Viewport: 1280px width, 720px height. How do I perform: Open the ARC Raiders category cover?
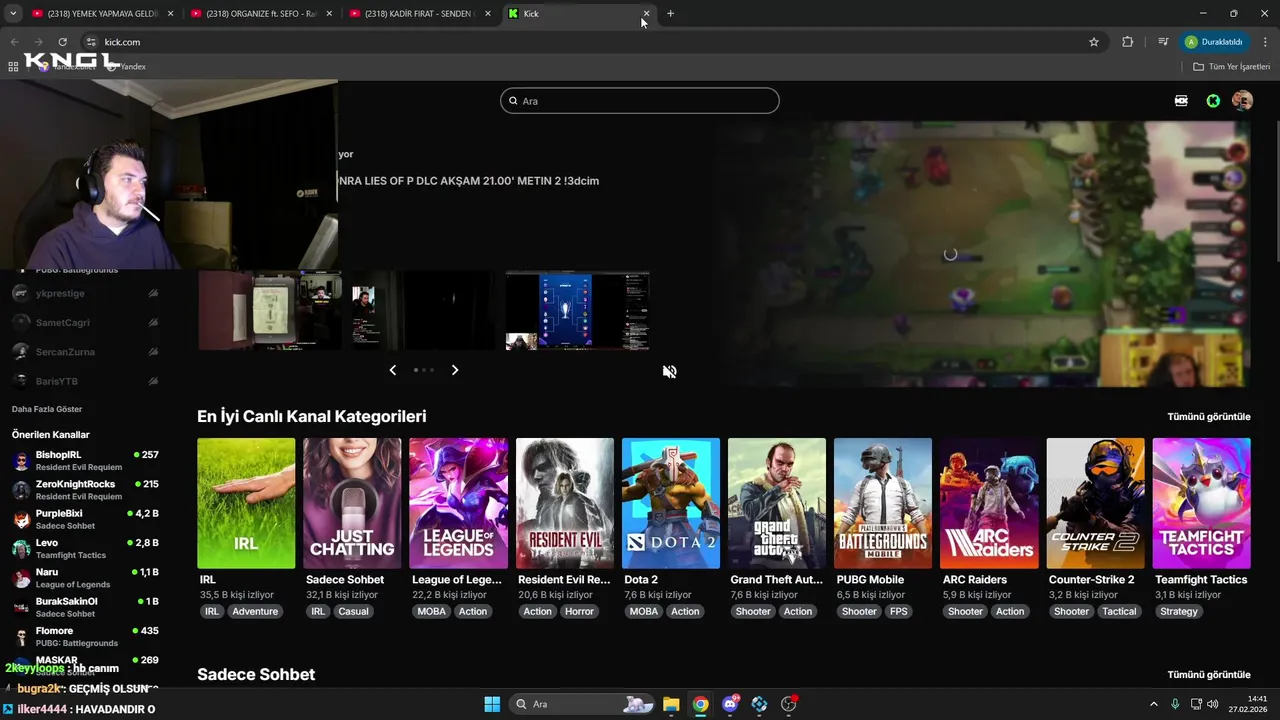[x=989, y=503]
